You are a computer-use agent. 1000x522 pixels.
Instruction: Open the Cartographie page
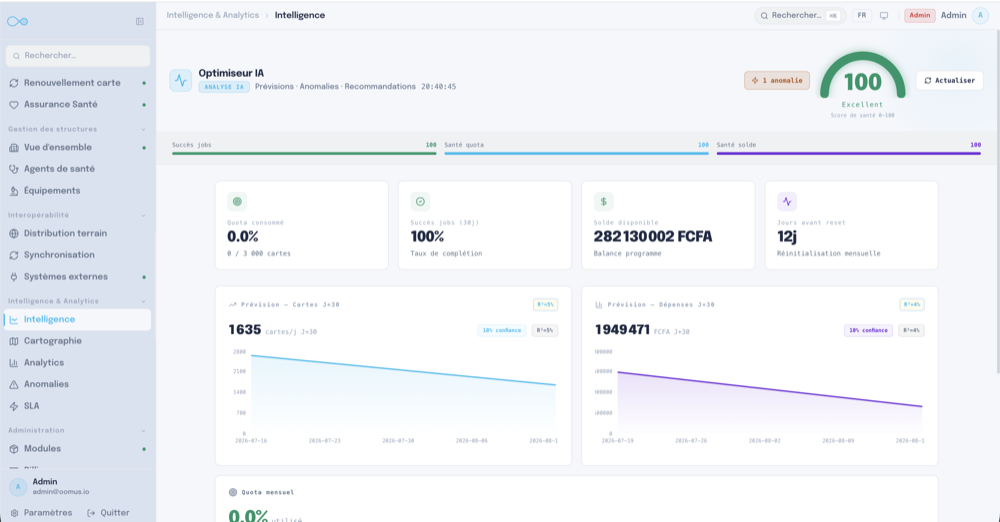[x=77, y=341]
